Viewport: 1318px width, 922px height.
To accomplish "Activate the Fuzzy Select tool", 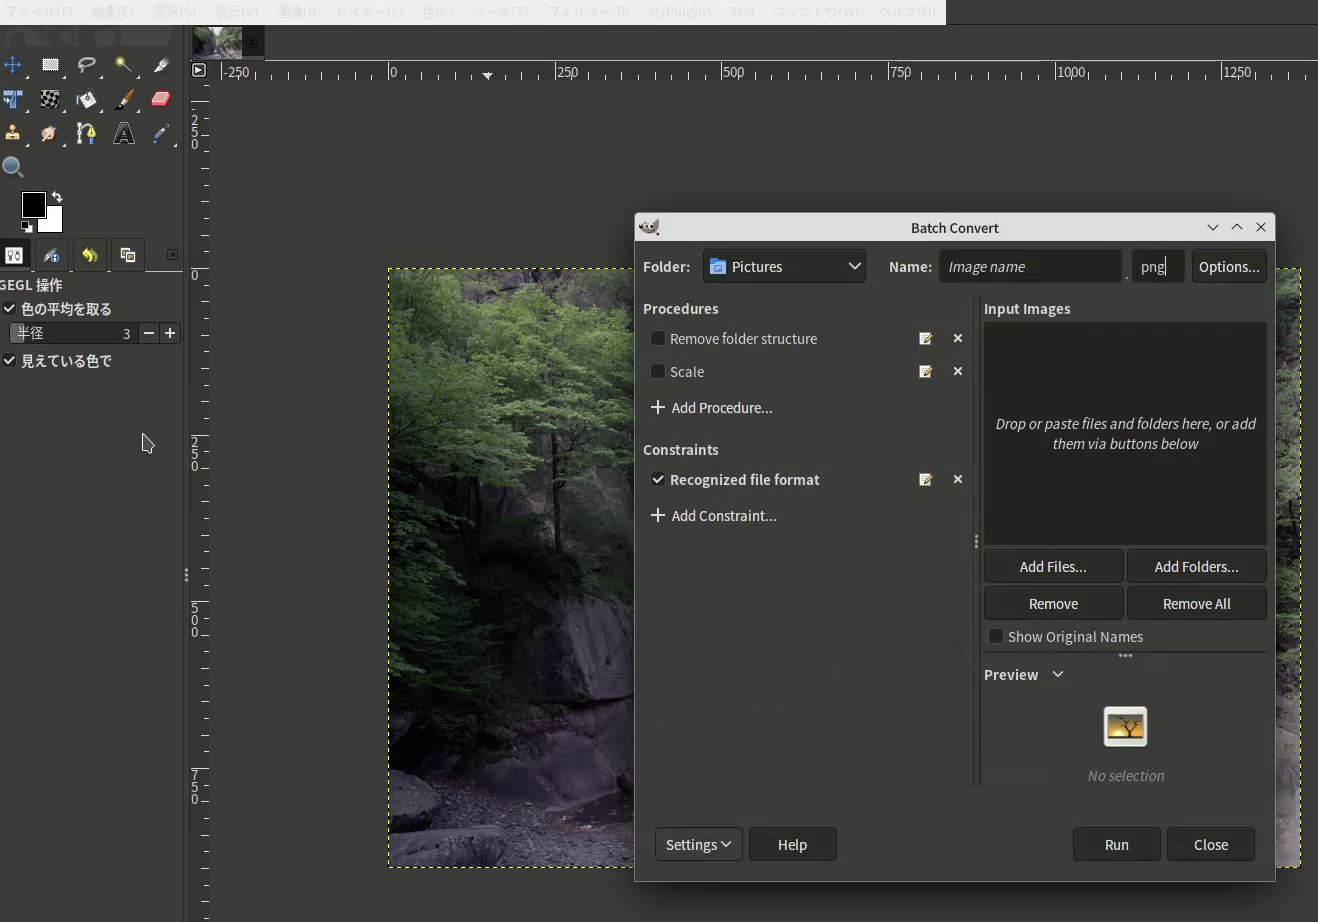I will 123,66.
